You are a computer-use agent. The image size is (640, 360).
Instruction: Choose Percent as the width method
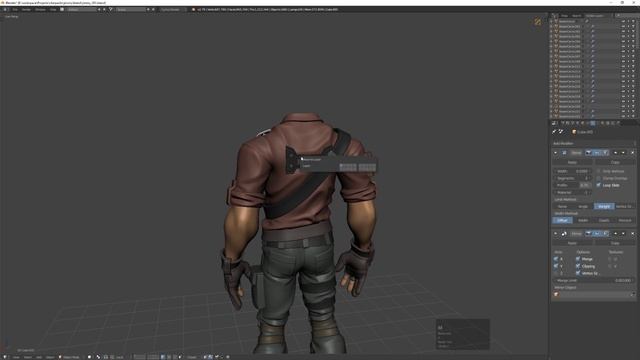pyautogui.click(x=625, y=220)
